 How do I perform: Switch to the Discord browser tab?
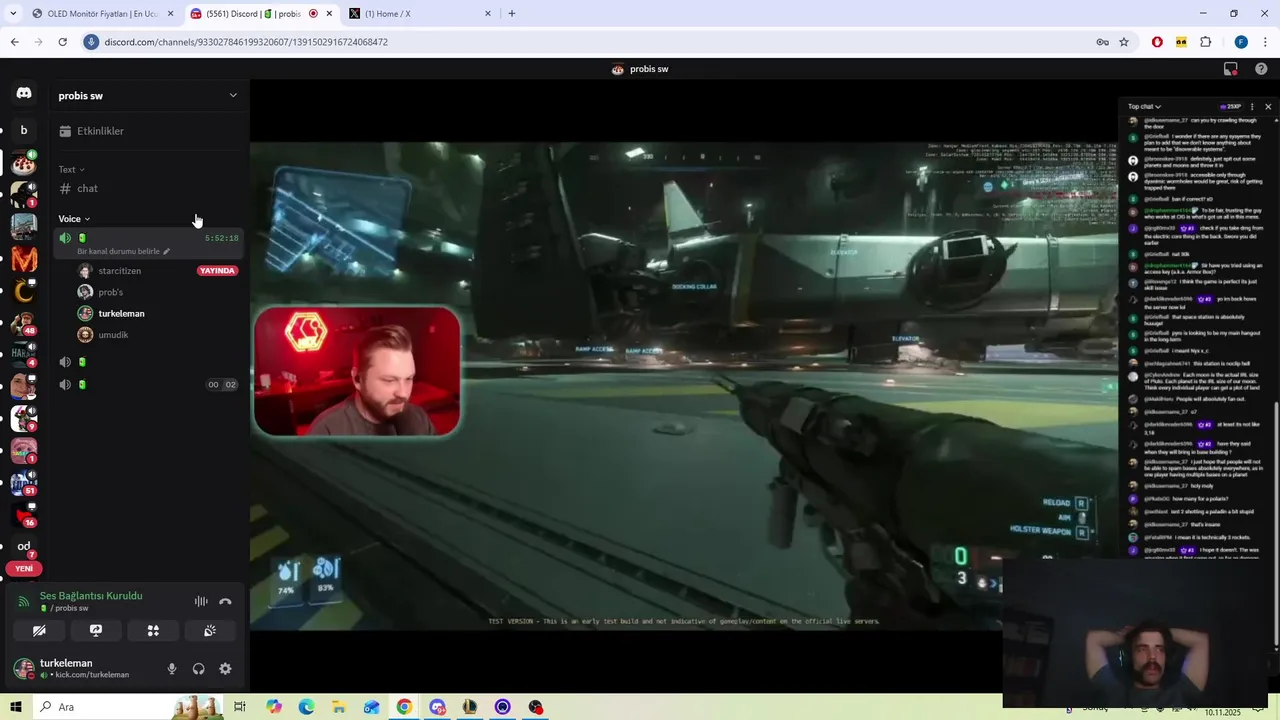[x=260, y=14]
